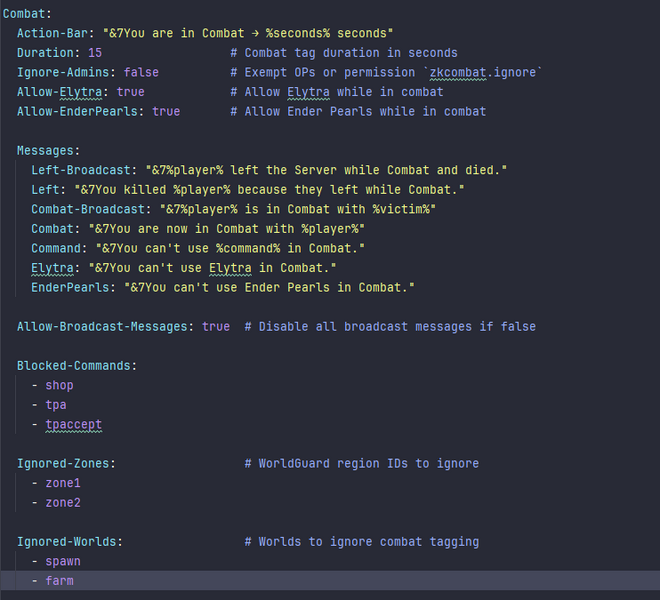Click the string "You killed %player% because they left"

click(x=226, y=190)
